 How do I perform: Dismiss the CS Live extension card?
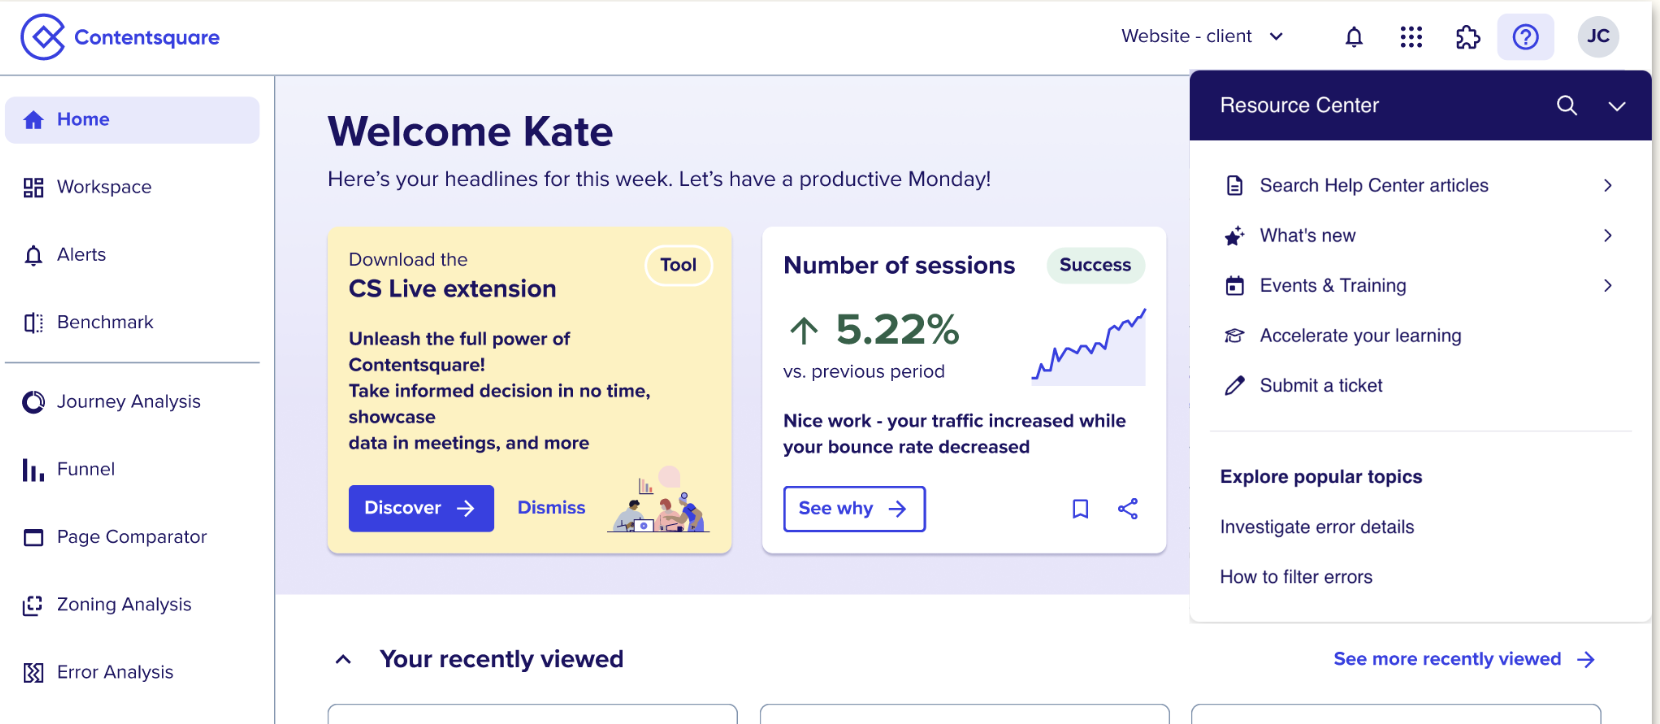pos(551,508)
